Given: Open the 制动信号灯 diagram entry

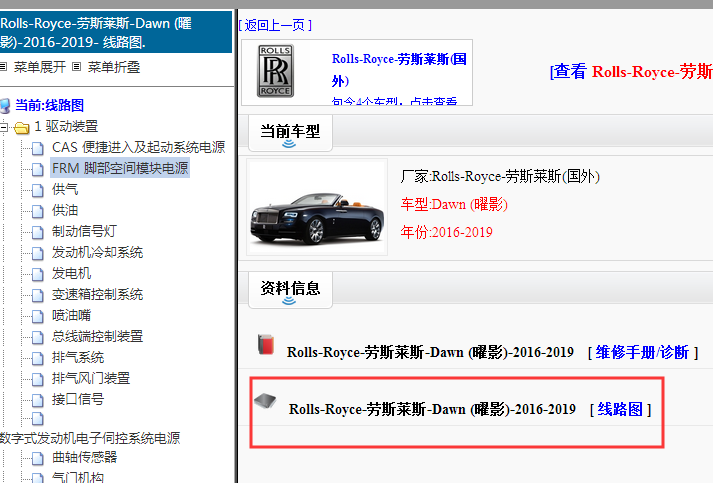Looking at the screenshot, I should (x=85, y=231).
